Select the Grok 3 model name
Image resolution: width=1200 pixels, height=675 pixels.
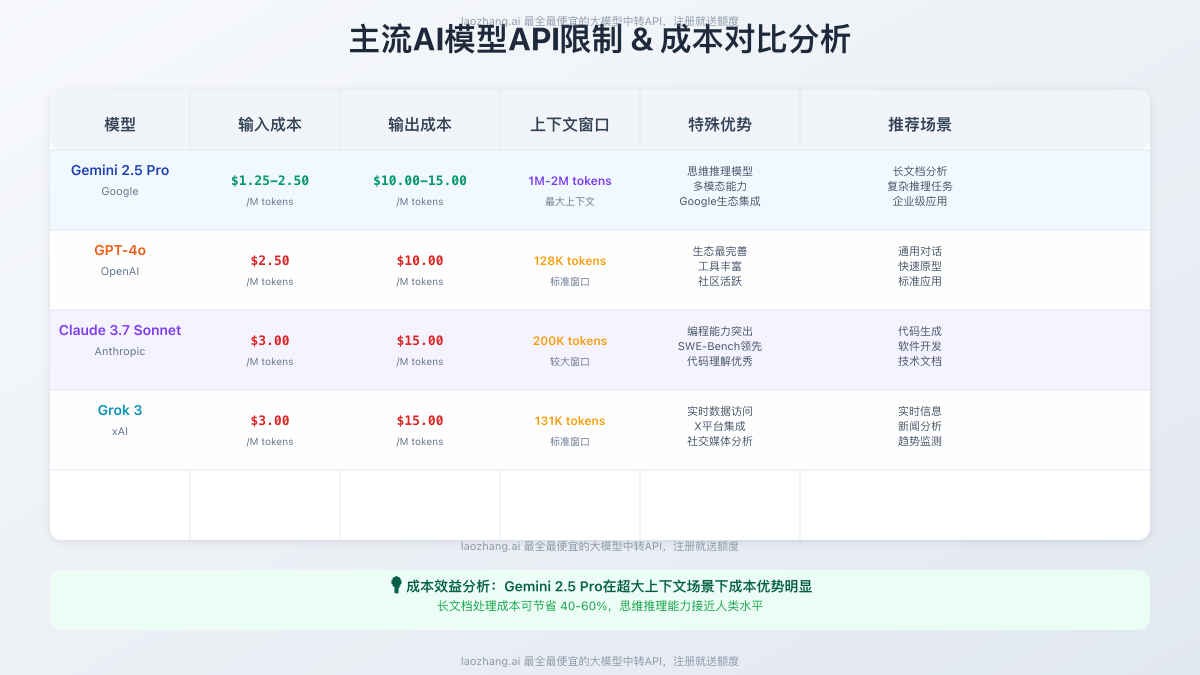[x=120, y=410]
